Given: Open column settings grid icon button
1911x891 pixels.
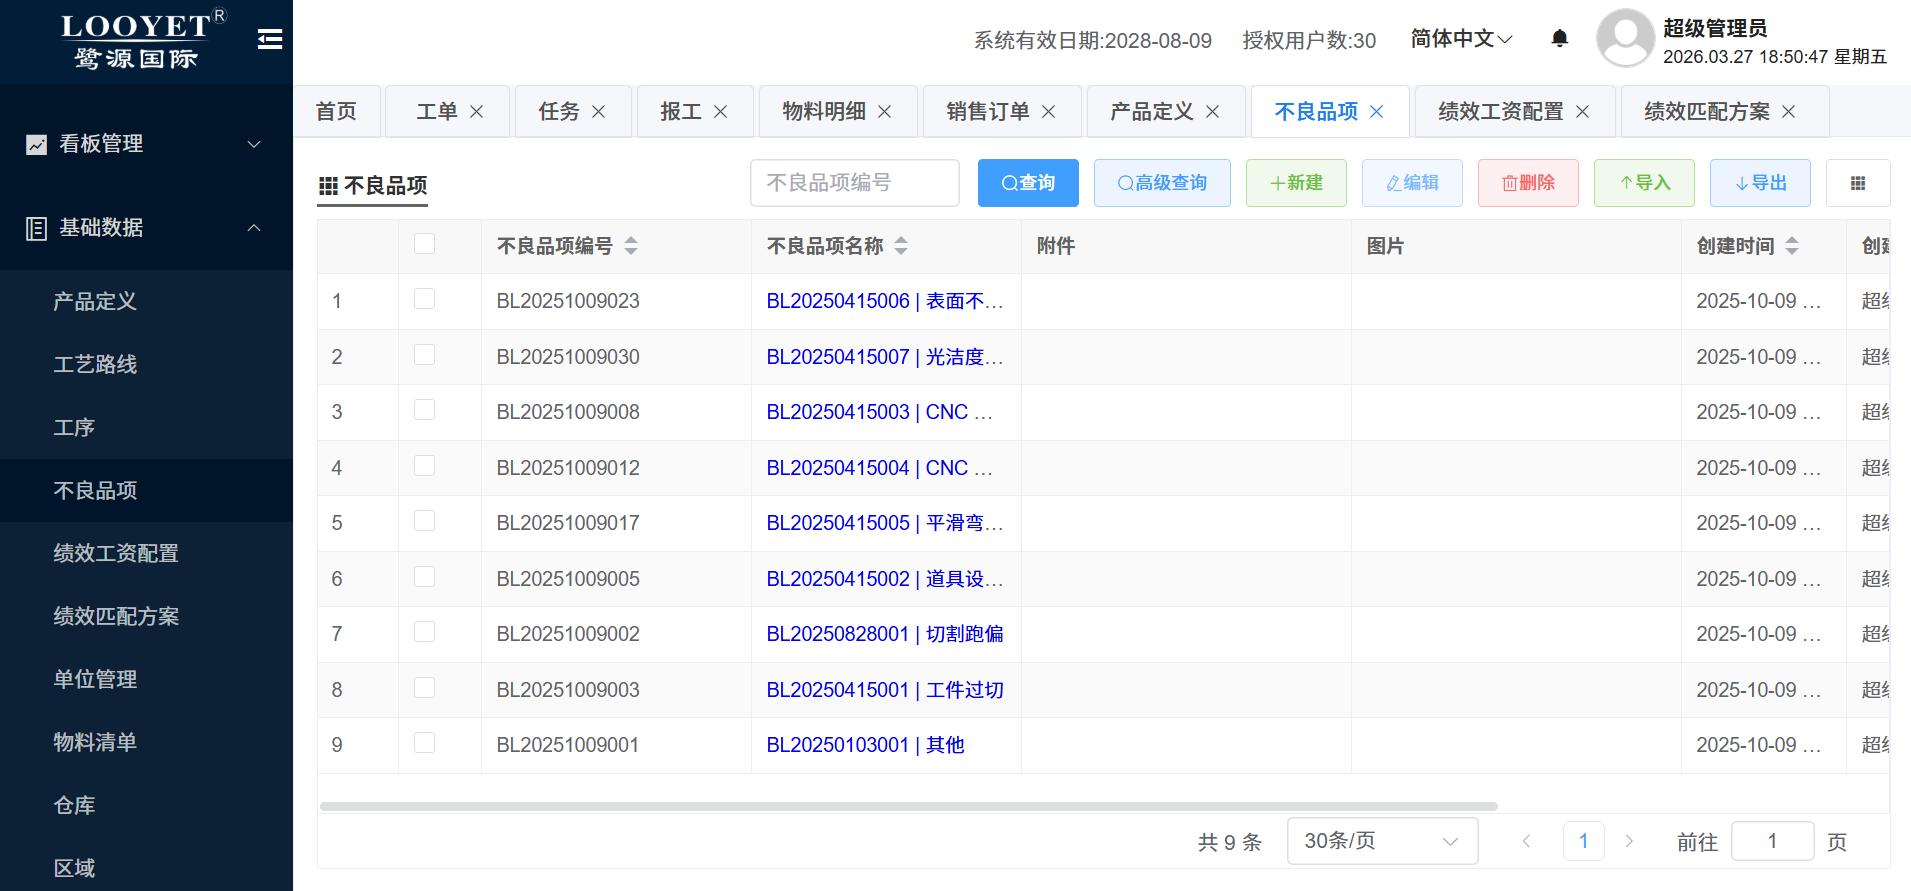Looking at the screenshot, I should (1857, 183).
